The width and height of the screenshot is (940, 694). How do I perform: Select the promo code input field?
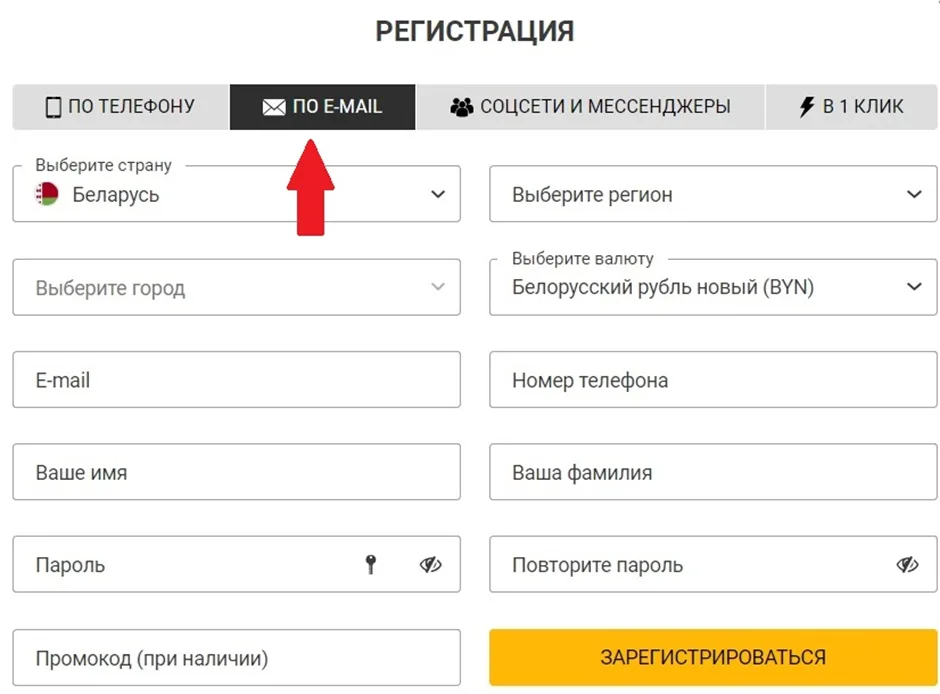[235, 657]
